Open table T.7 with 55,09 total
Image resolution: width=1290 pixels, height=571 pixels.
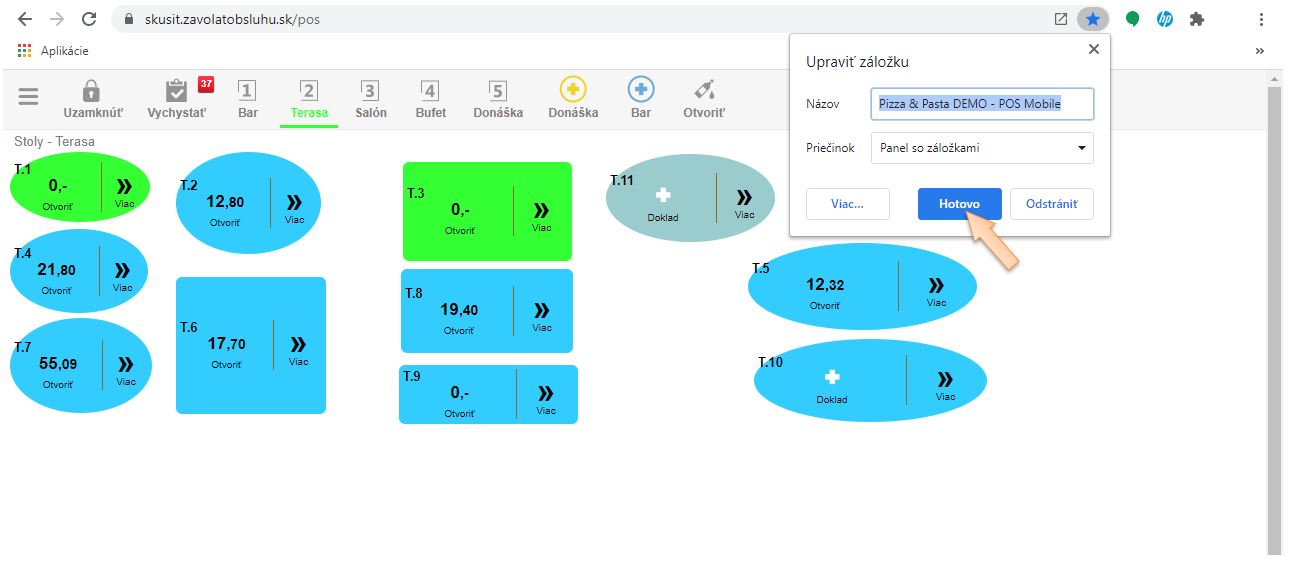[x=58, y=366]
